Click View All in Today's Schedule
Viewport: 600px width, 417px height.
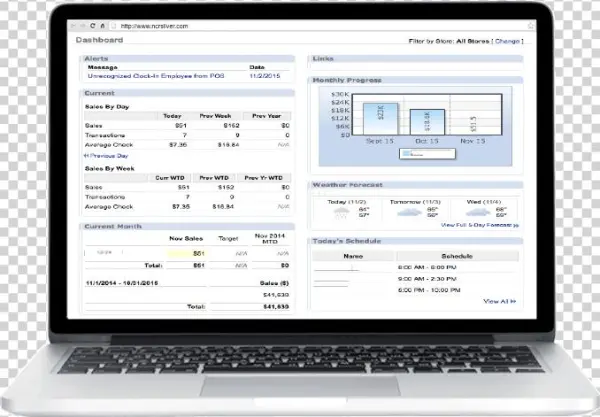(496, 300)
